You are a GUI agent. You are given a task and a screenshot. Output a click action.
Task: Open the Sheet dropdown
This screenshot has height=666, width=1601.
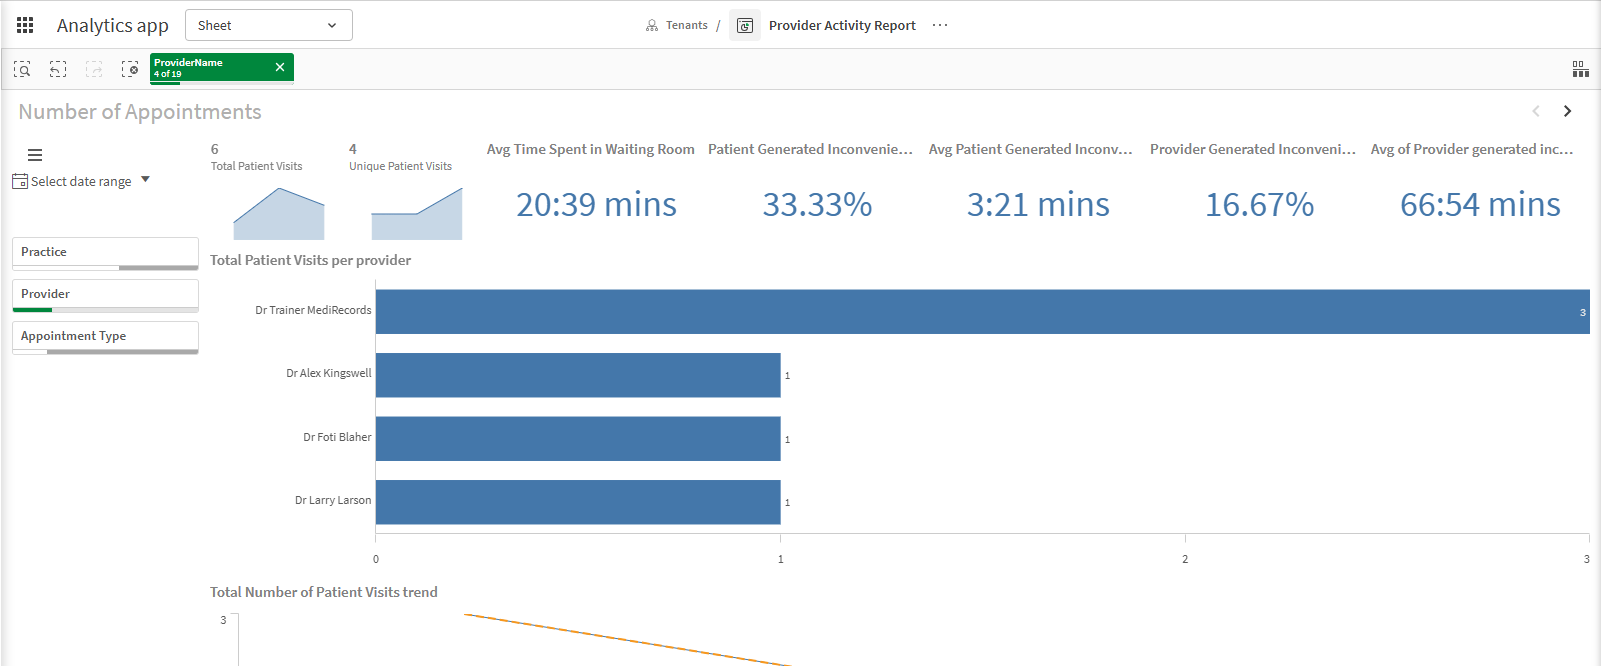[269, 25]
